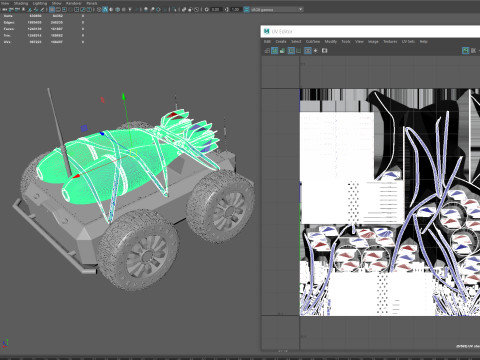Image resolution: width=480 pixels, height=360 pixels.
Task: Open the viewport Shading menu
Action: 21,3
